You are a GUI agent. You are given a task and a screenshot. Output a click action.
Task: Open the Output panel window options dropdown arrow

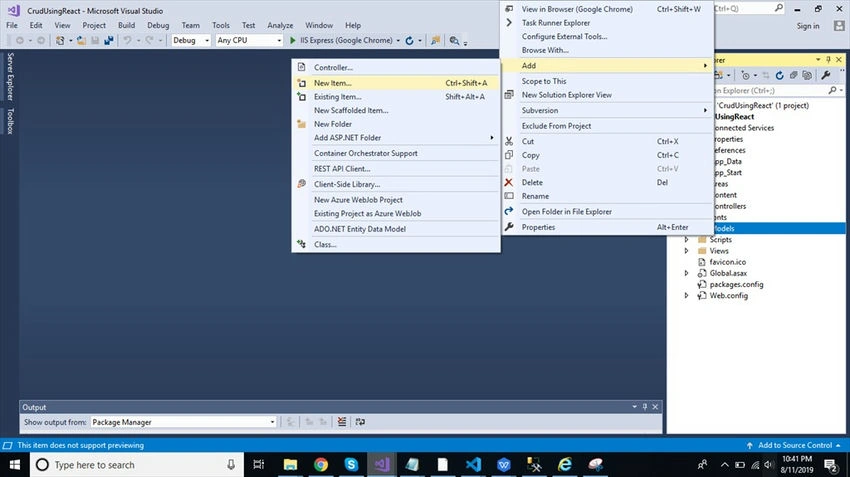[x=634, y=407]
